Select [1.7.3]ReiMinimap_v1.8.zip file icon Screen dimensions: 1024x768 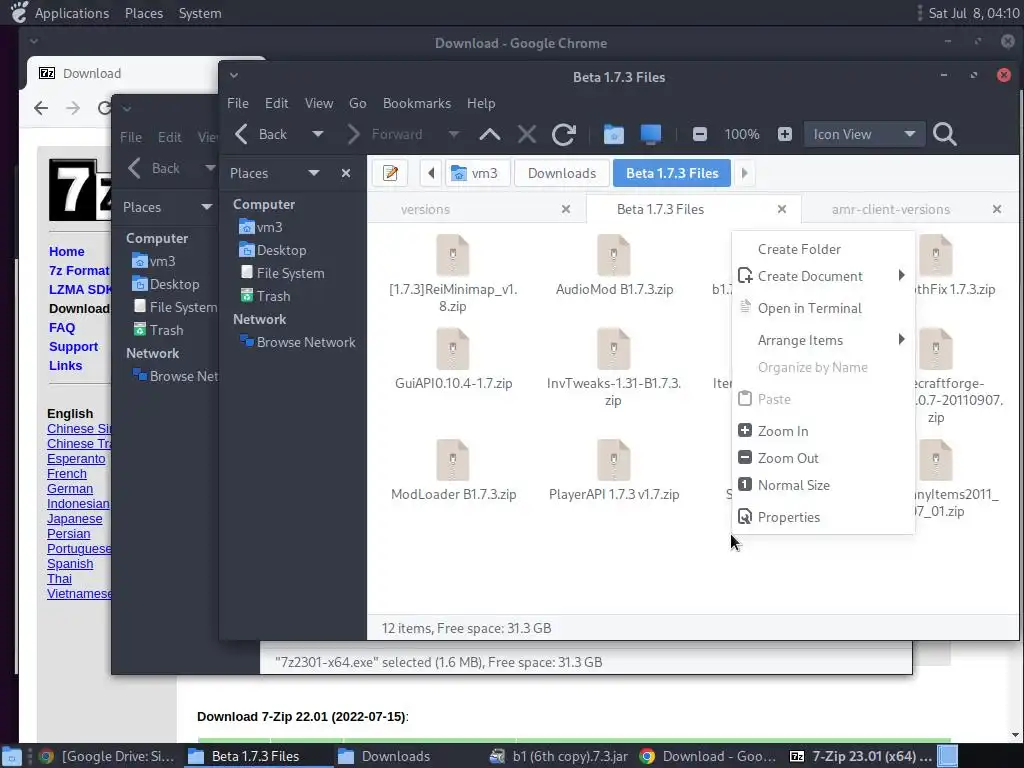tap(453, 255)
